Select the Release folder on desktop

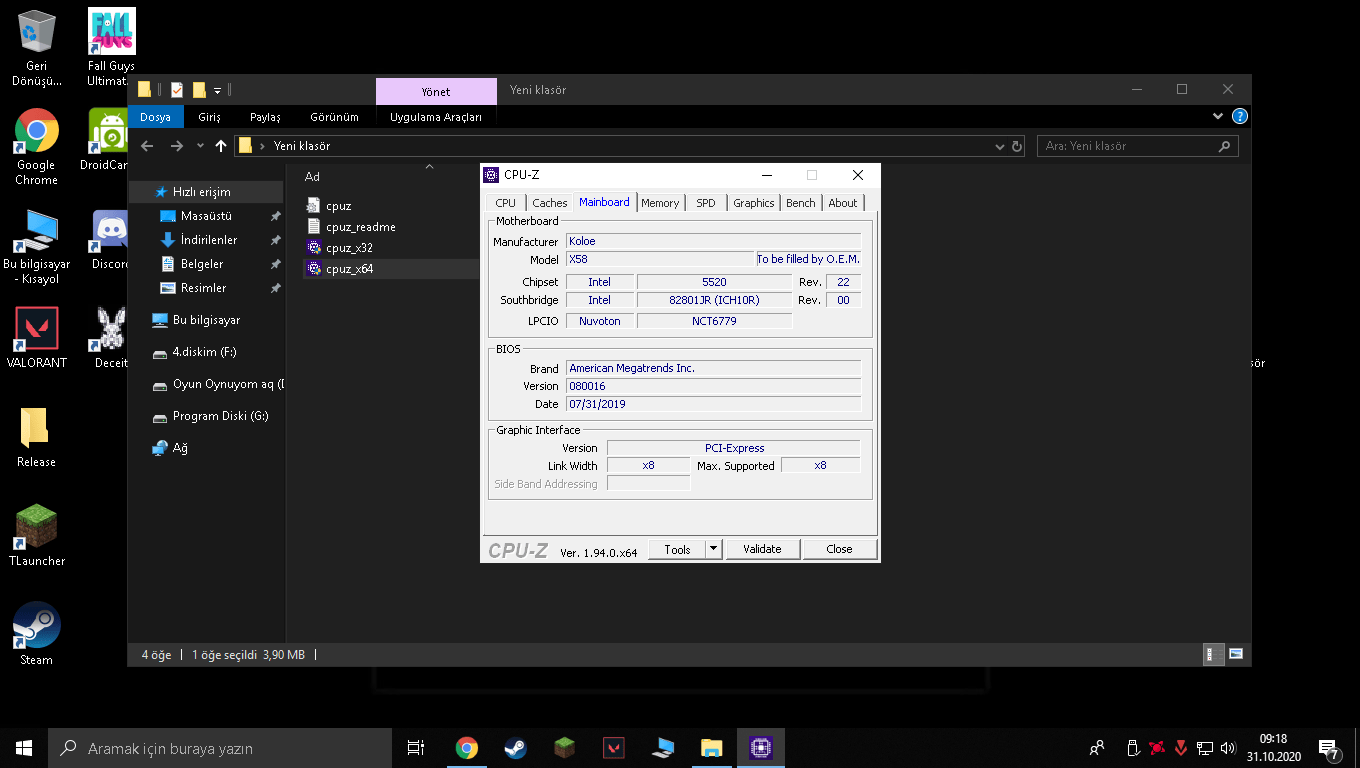tap(37, 437)
